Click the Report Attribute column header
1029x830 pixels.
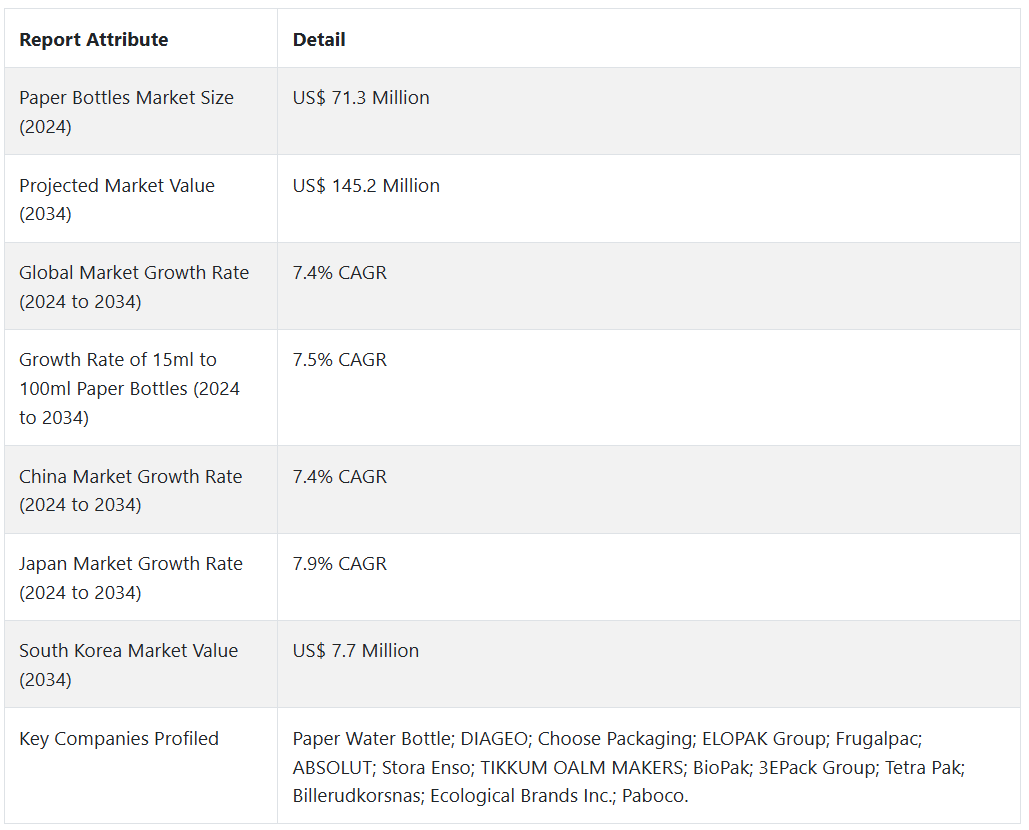pyautogui.click(x=93, y=39)
